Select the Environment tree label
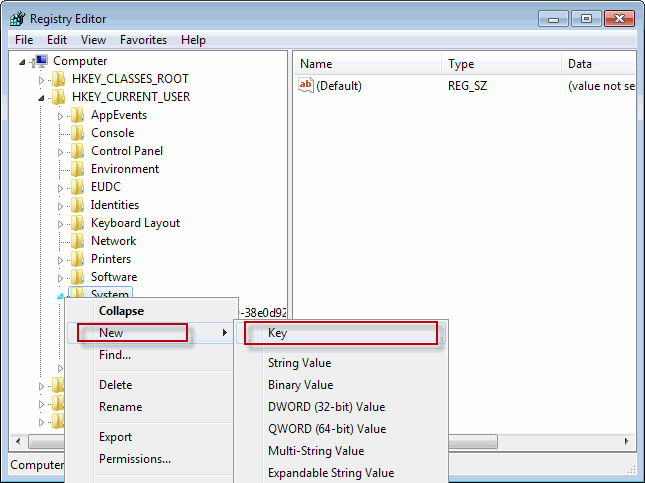Screen dimensions: 645x483 point(125,169)
